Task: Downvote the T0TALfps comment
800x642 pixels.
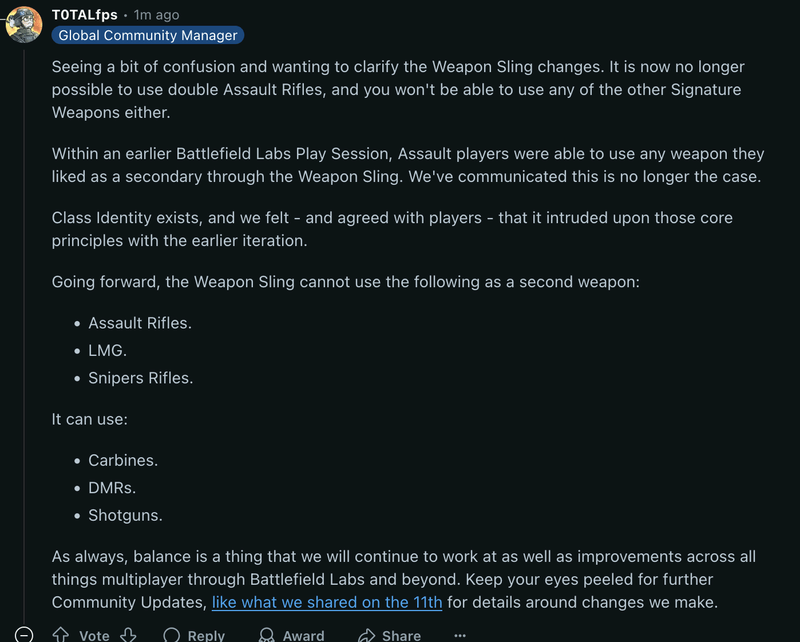Action: coord(127,635)
